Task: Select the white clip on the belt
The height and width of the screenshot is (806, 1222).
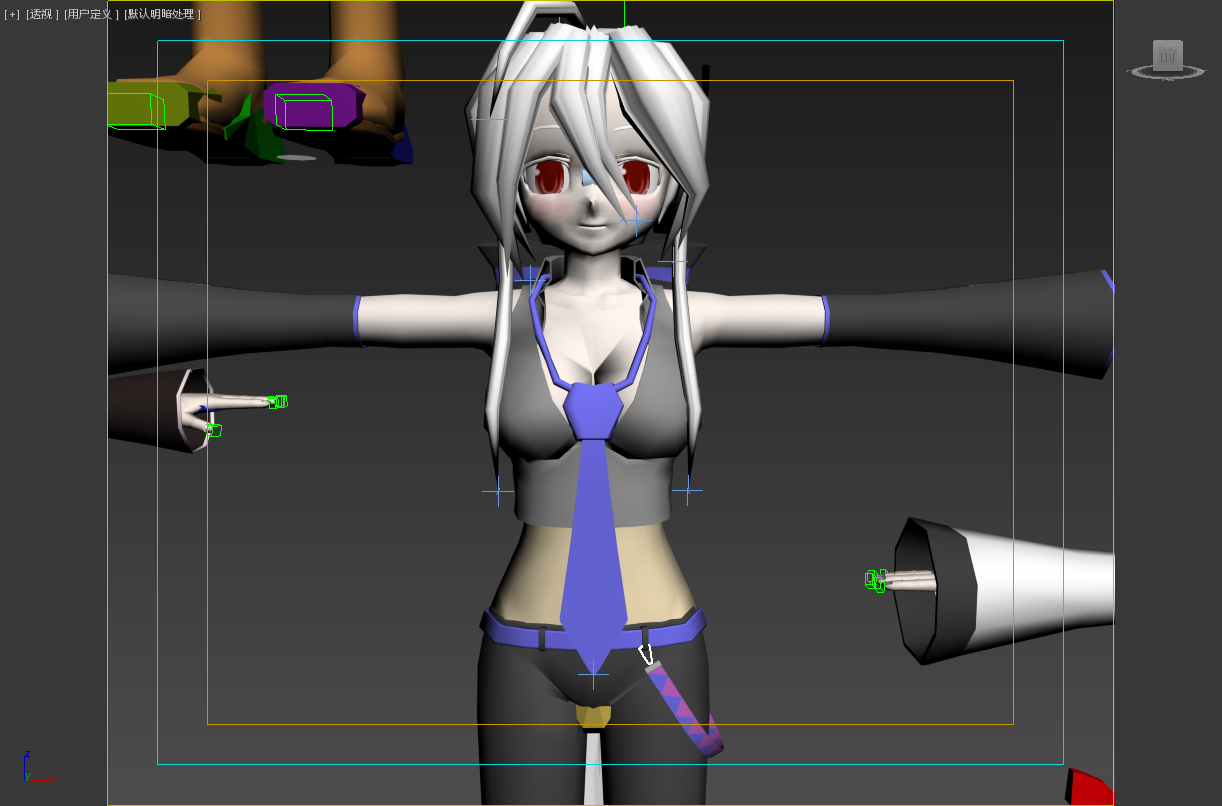Action: (646, 655)
